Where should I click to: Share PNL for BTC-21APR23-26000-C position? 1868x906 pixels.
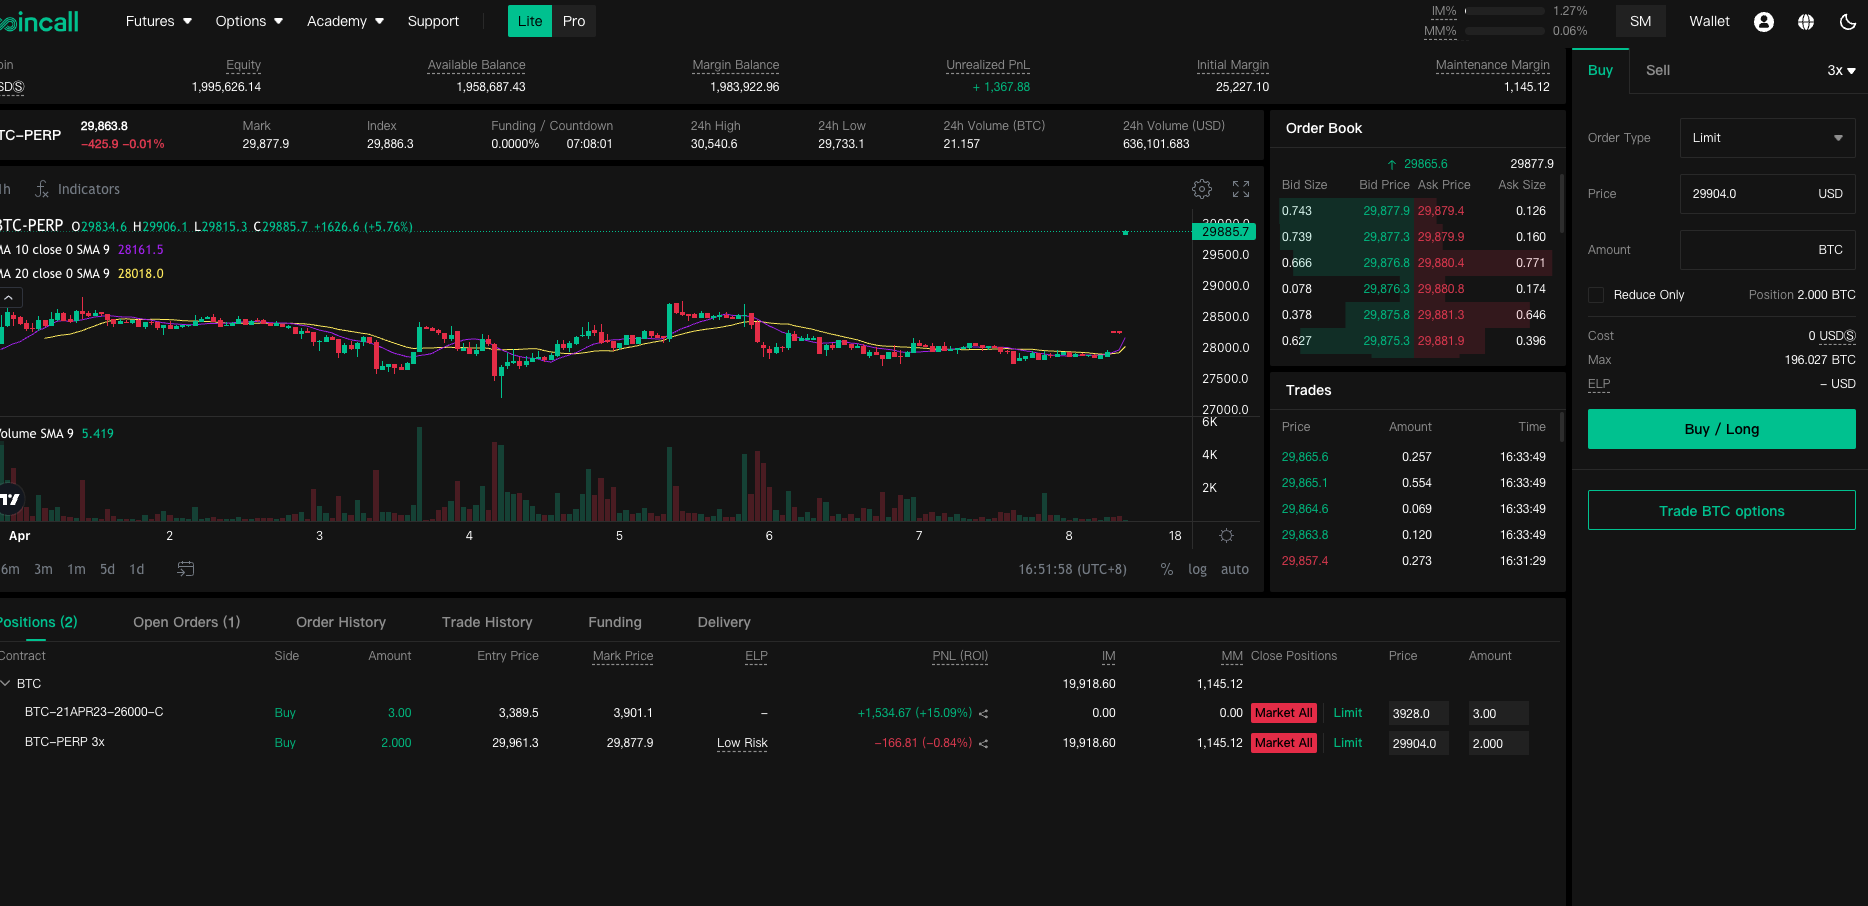tap(984, 713)
